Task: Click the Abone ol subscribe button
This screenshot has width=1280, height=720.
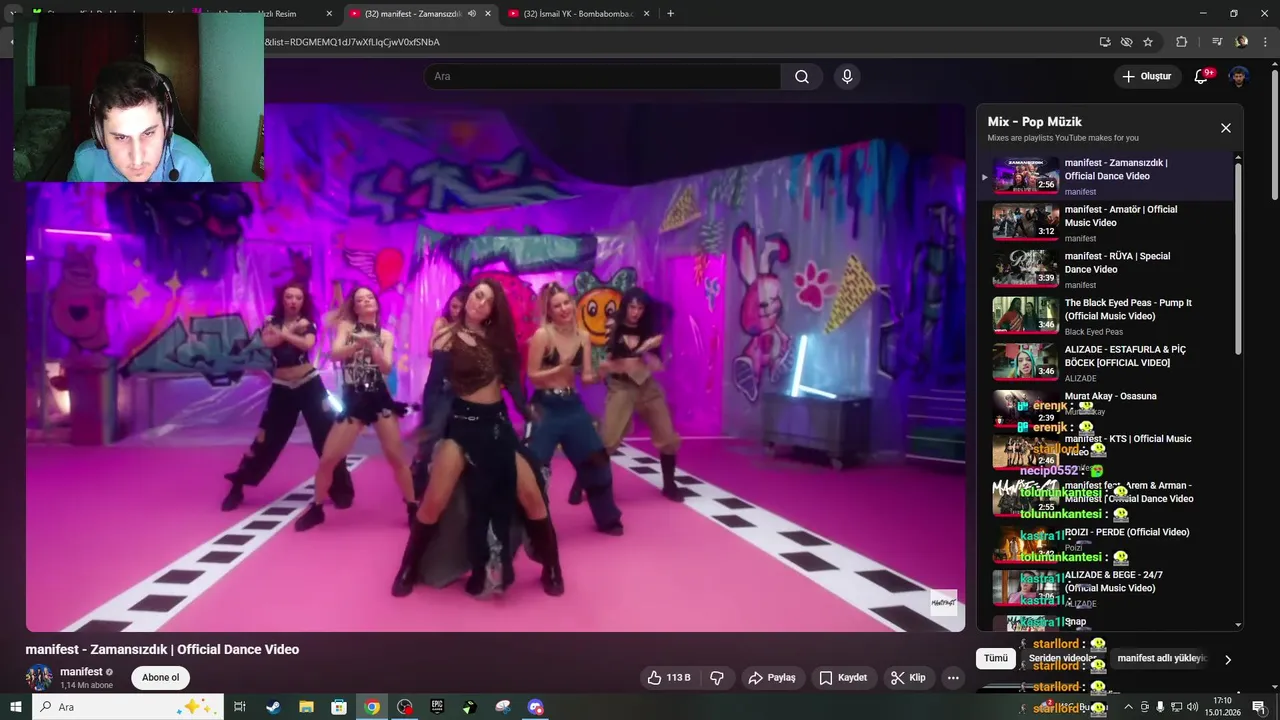Action: (x=160, y=677)
